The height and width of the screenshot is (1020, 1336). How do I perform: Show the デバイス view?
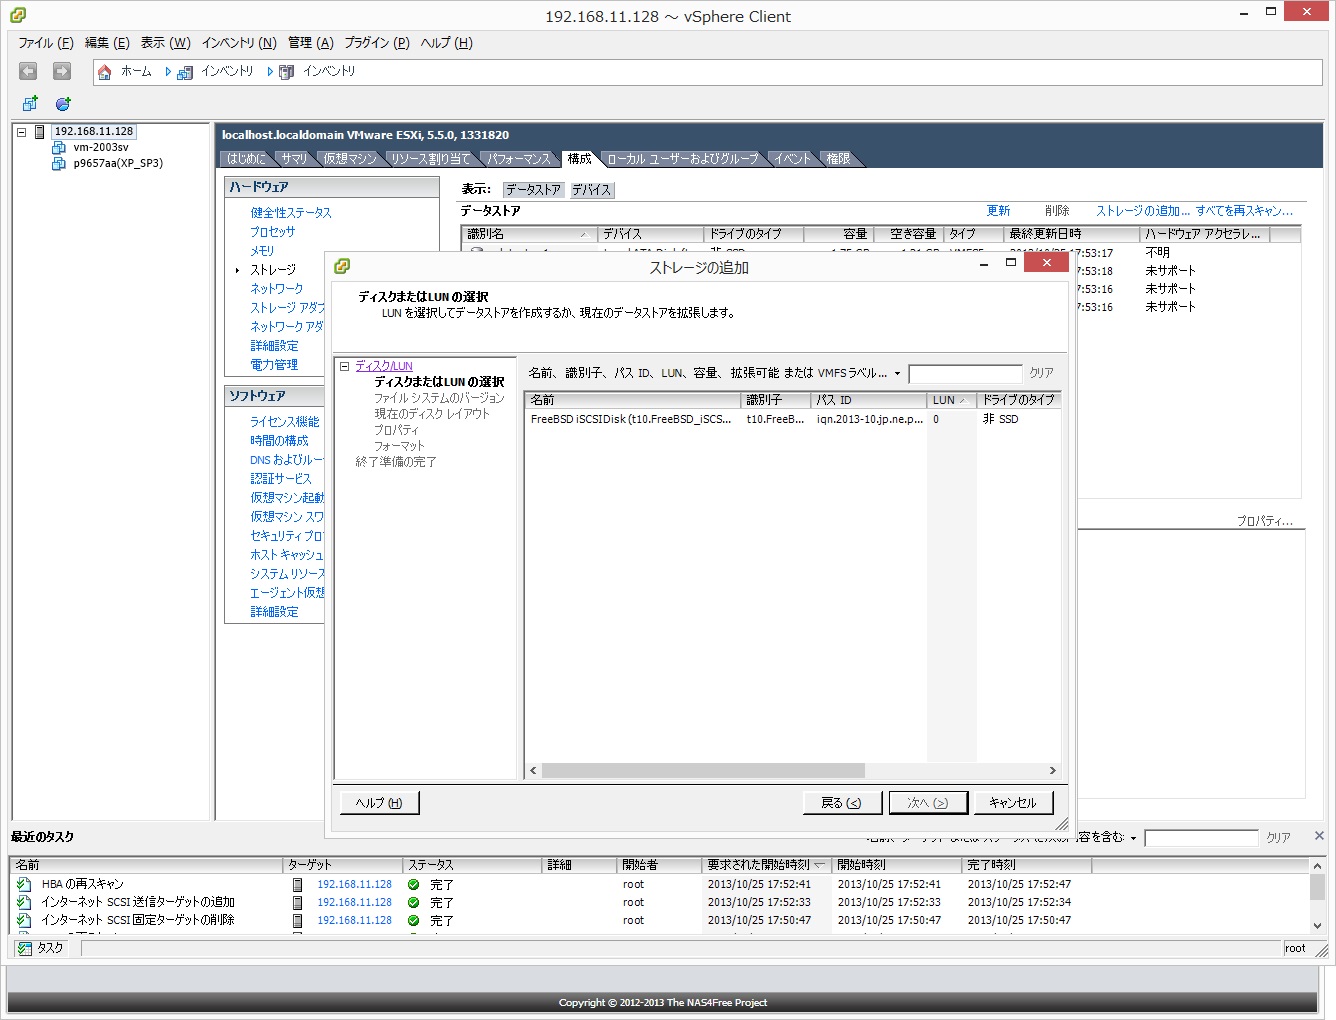[591, 189]
